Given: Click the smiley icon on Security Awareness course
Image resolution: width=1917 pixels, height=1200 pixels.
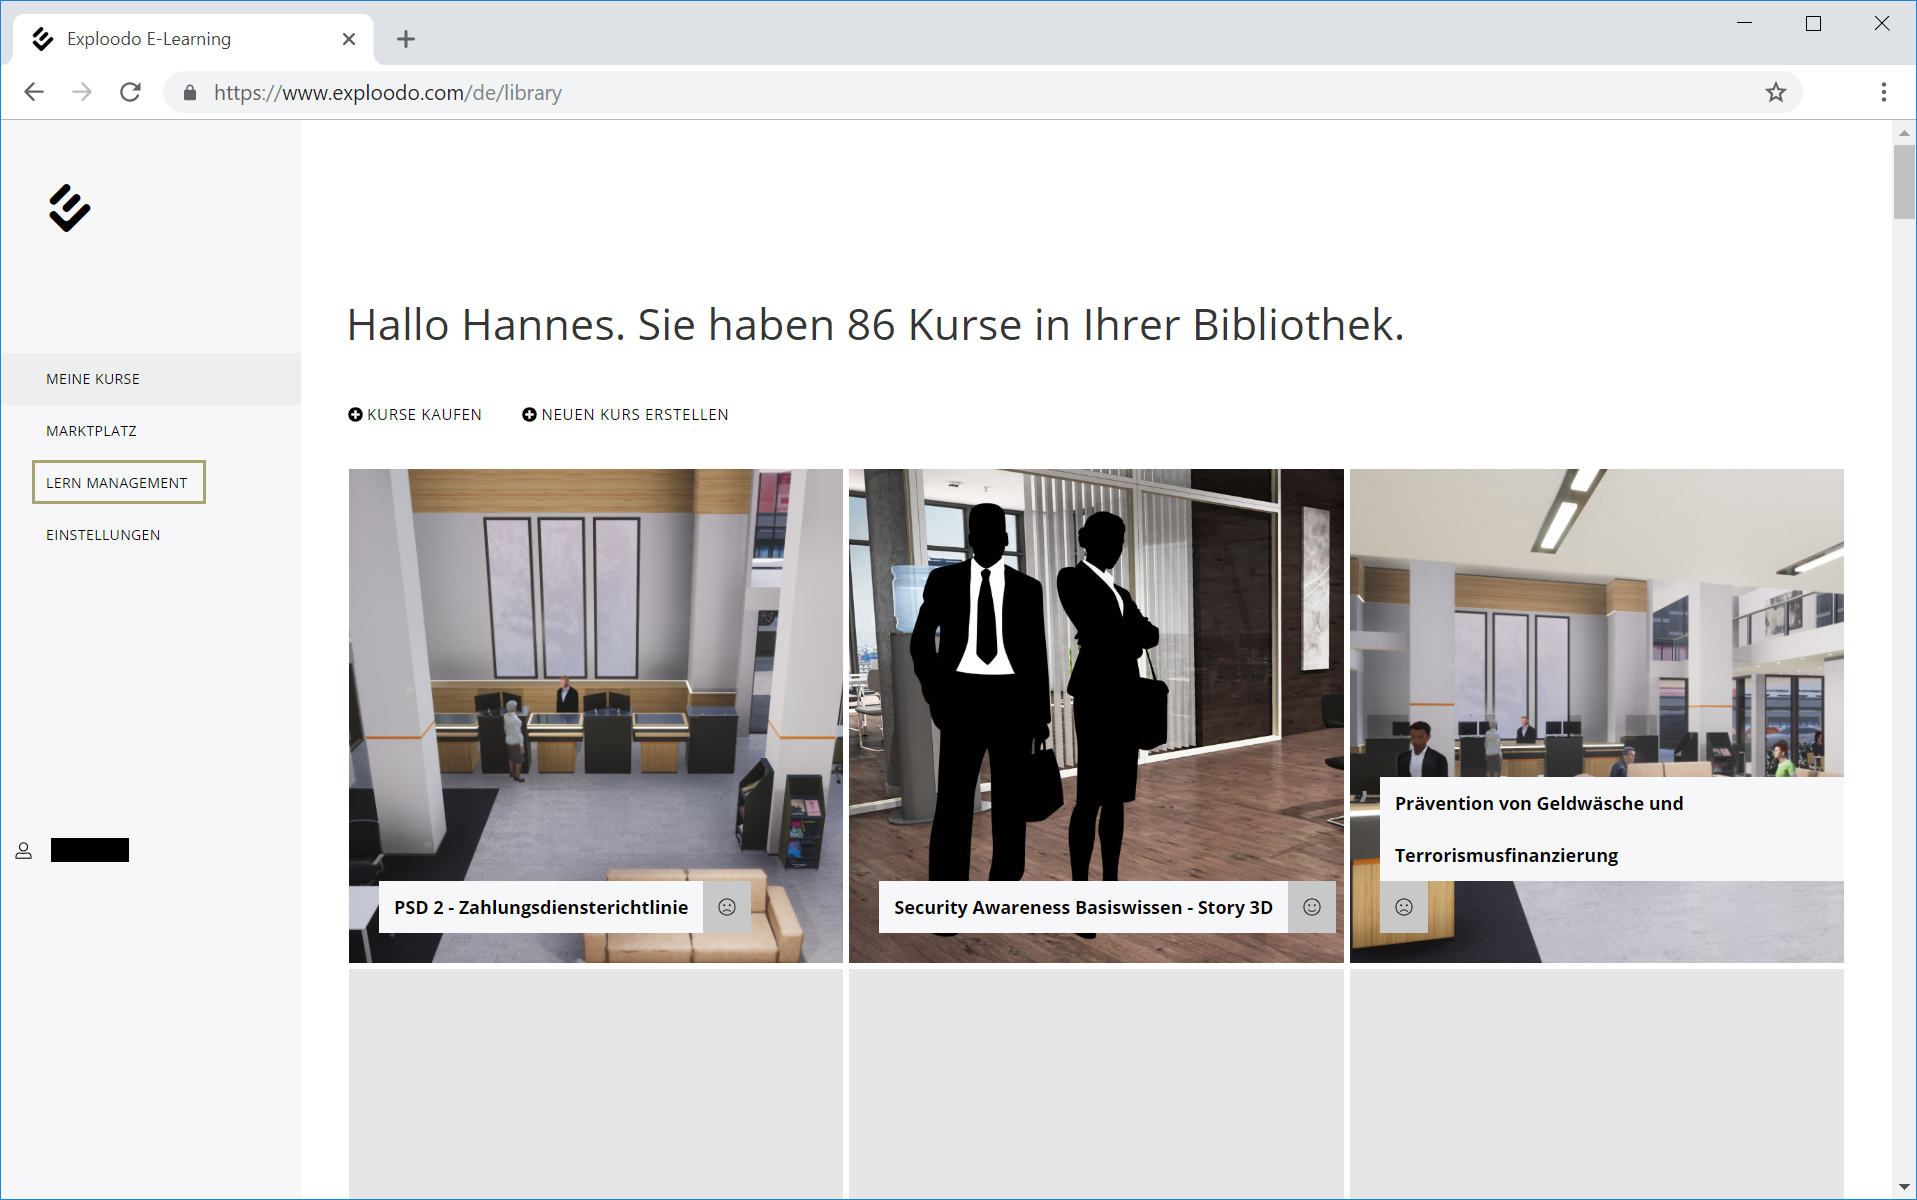Looking at the screenshot, I should [x=1312, y=907].
